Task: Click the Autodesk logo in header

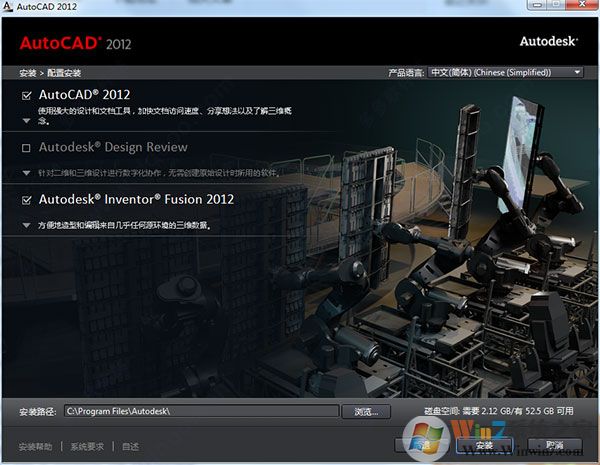Action: tap(549, 41)
